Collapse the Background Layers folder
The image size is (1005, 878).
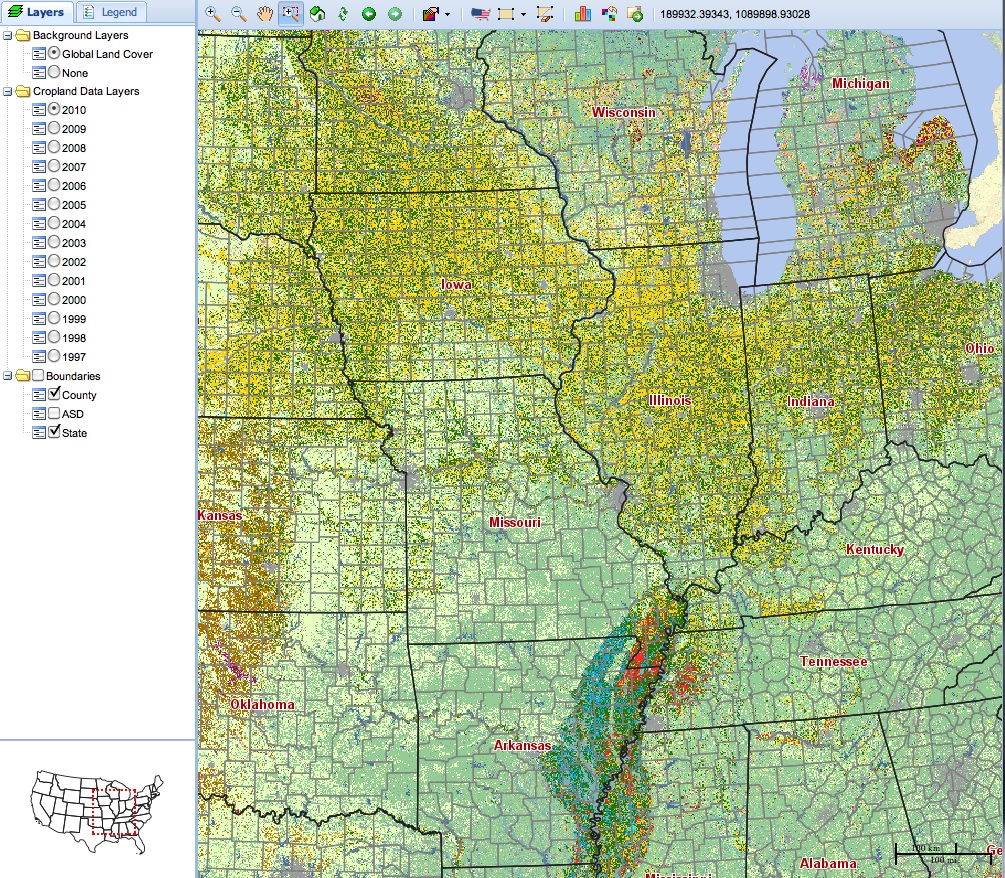8,35
